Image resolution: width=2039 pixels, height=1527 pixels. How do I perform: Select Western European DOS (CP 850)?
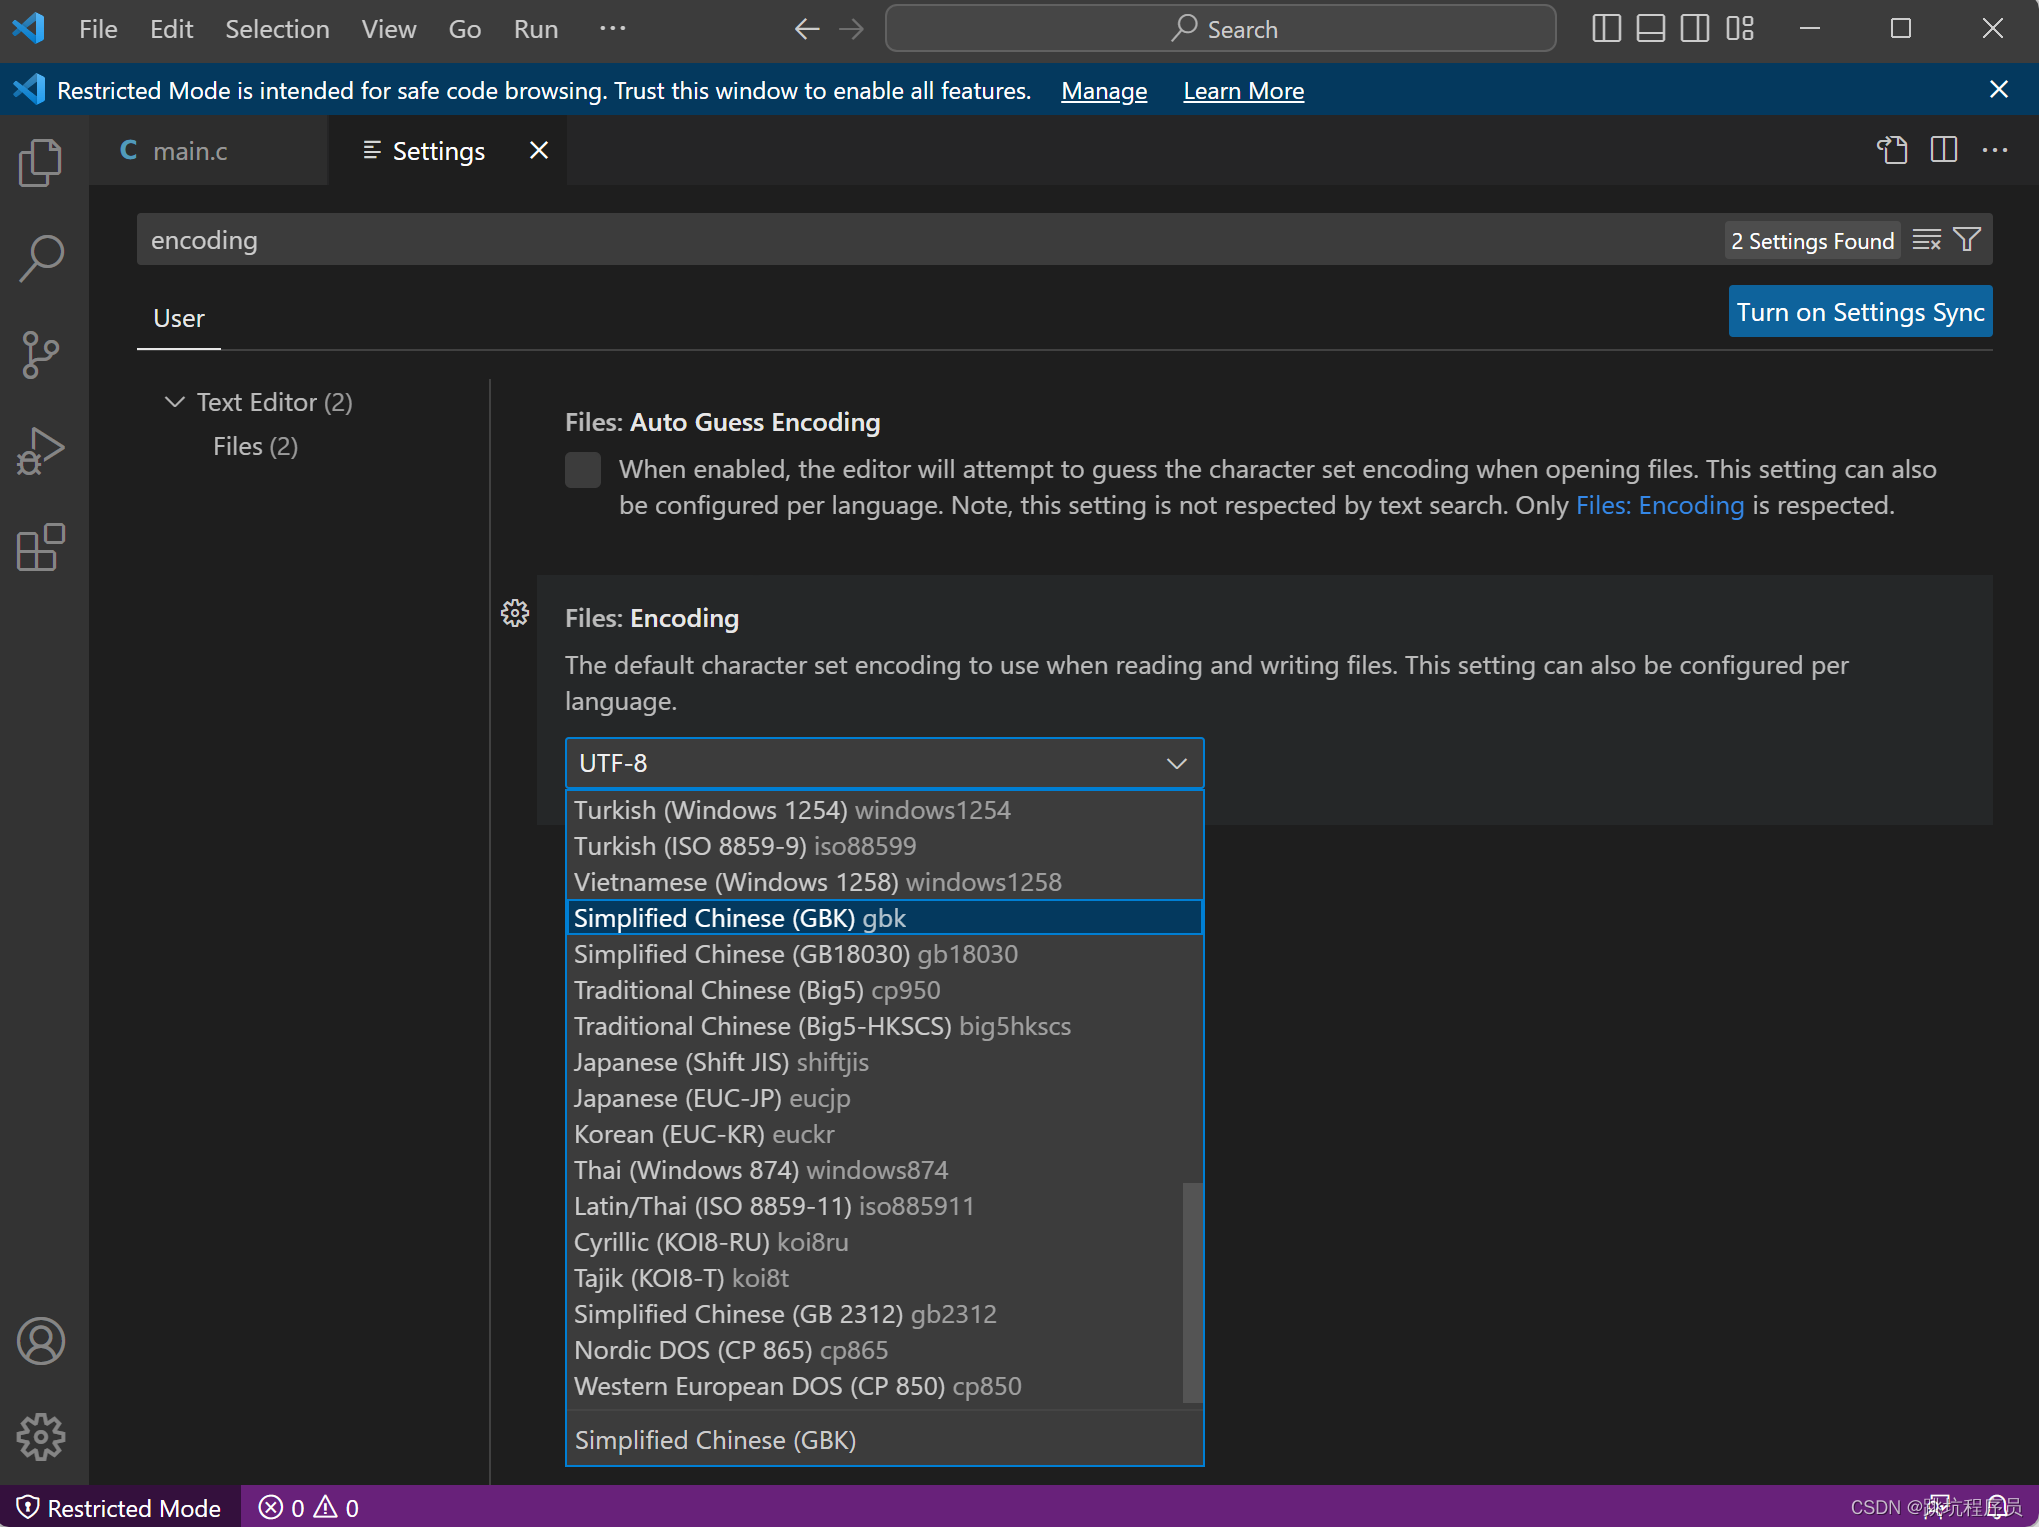[874, 1386]
